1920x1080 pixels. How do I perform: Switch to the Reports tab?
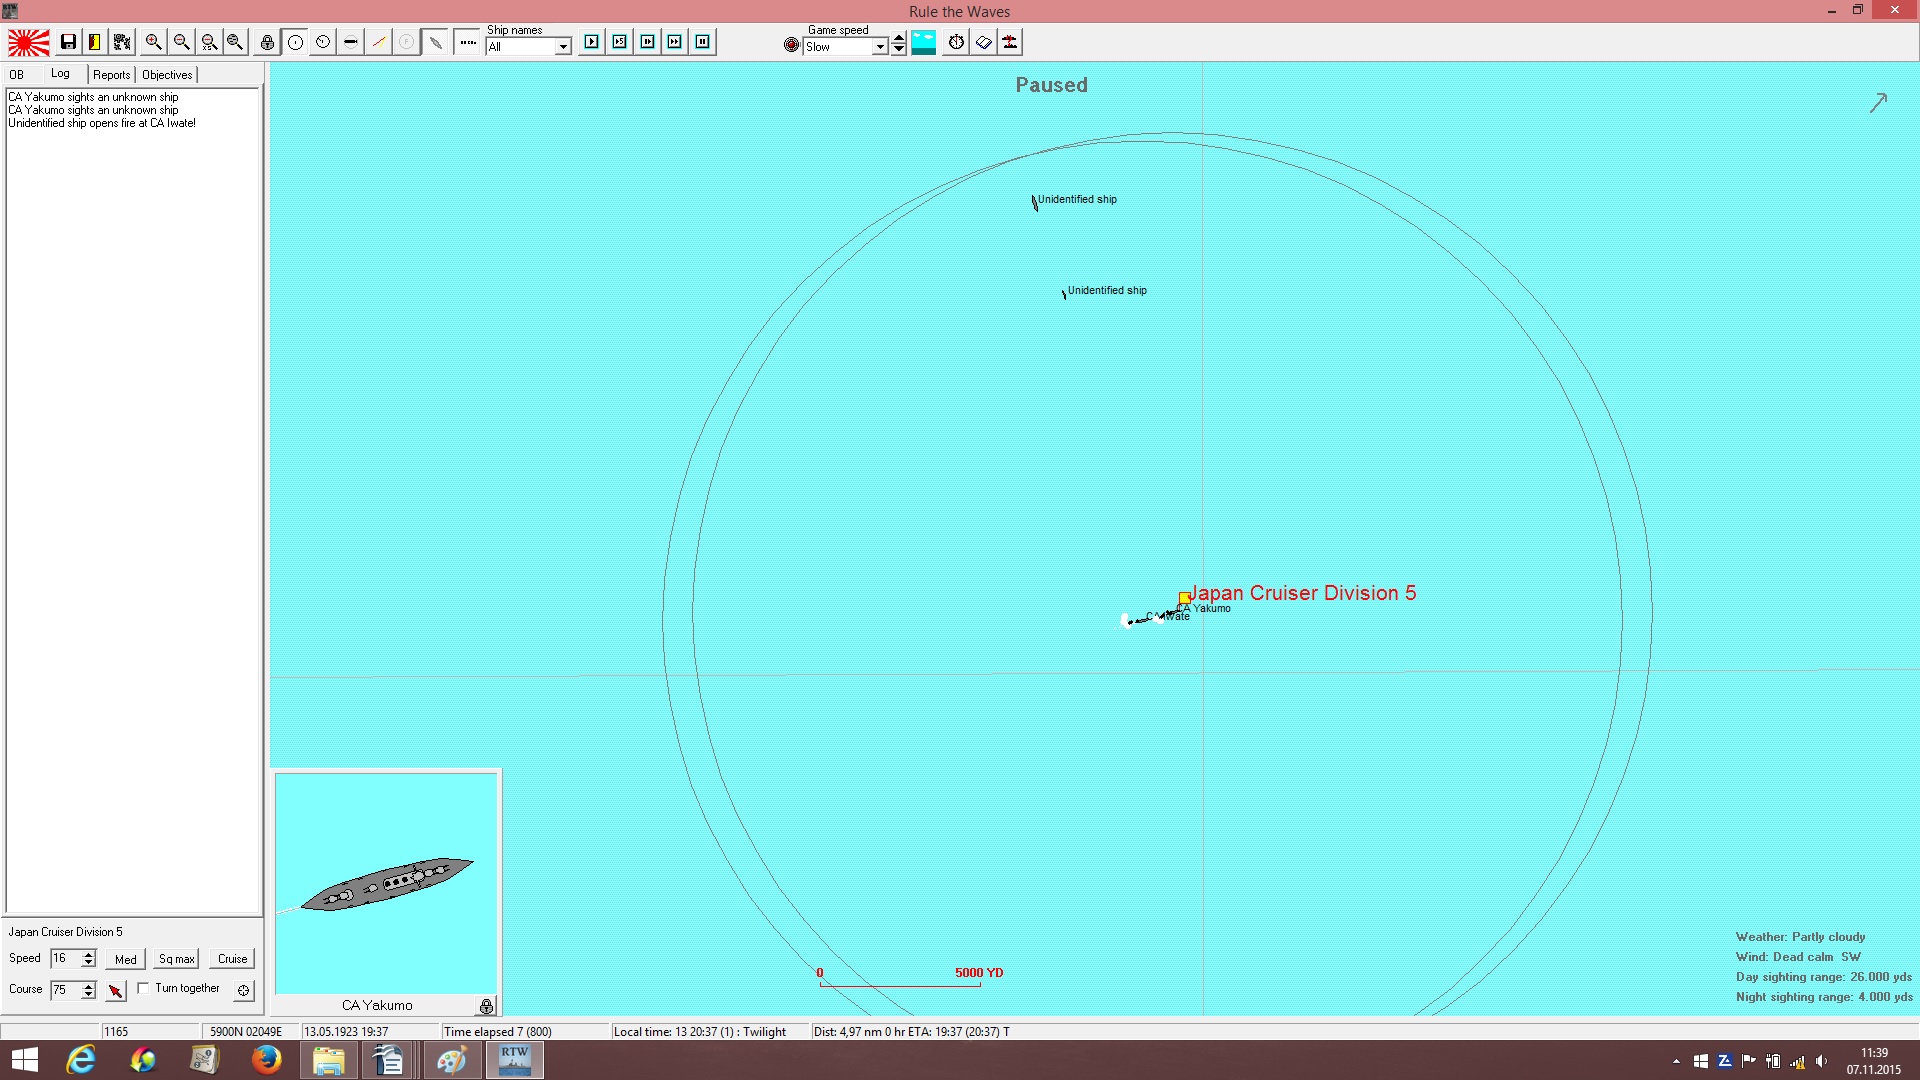tap(112, 75)
